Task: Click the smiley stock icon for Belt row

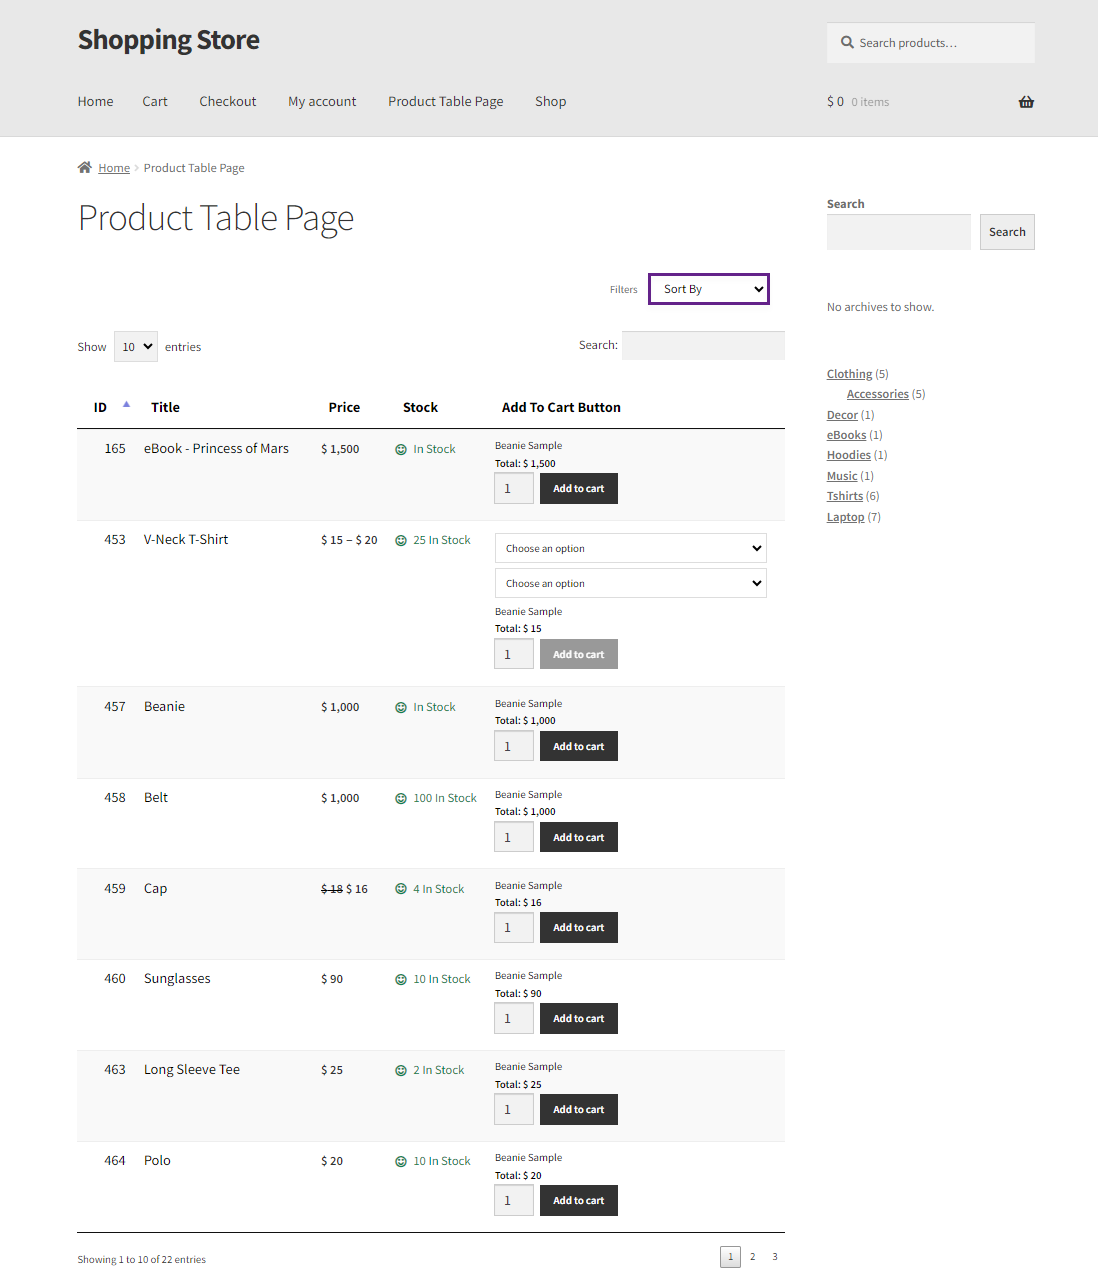Action: [x=401, y=799]
